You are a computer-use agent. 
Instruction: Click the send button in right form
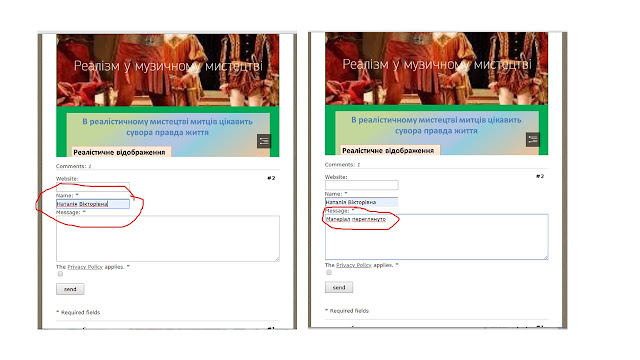click(x=339, y=287)
